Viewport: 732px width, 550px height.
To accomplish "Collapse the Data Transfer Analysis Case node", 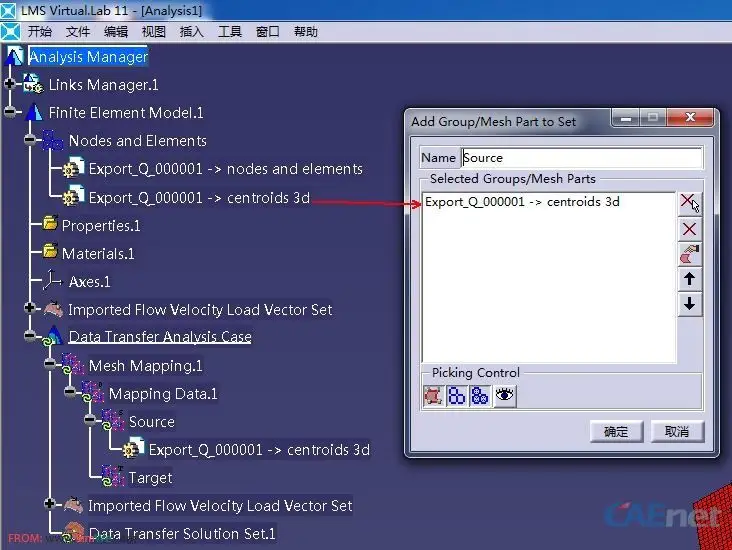I will pos(29,335).
